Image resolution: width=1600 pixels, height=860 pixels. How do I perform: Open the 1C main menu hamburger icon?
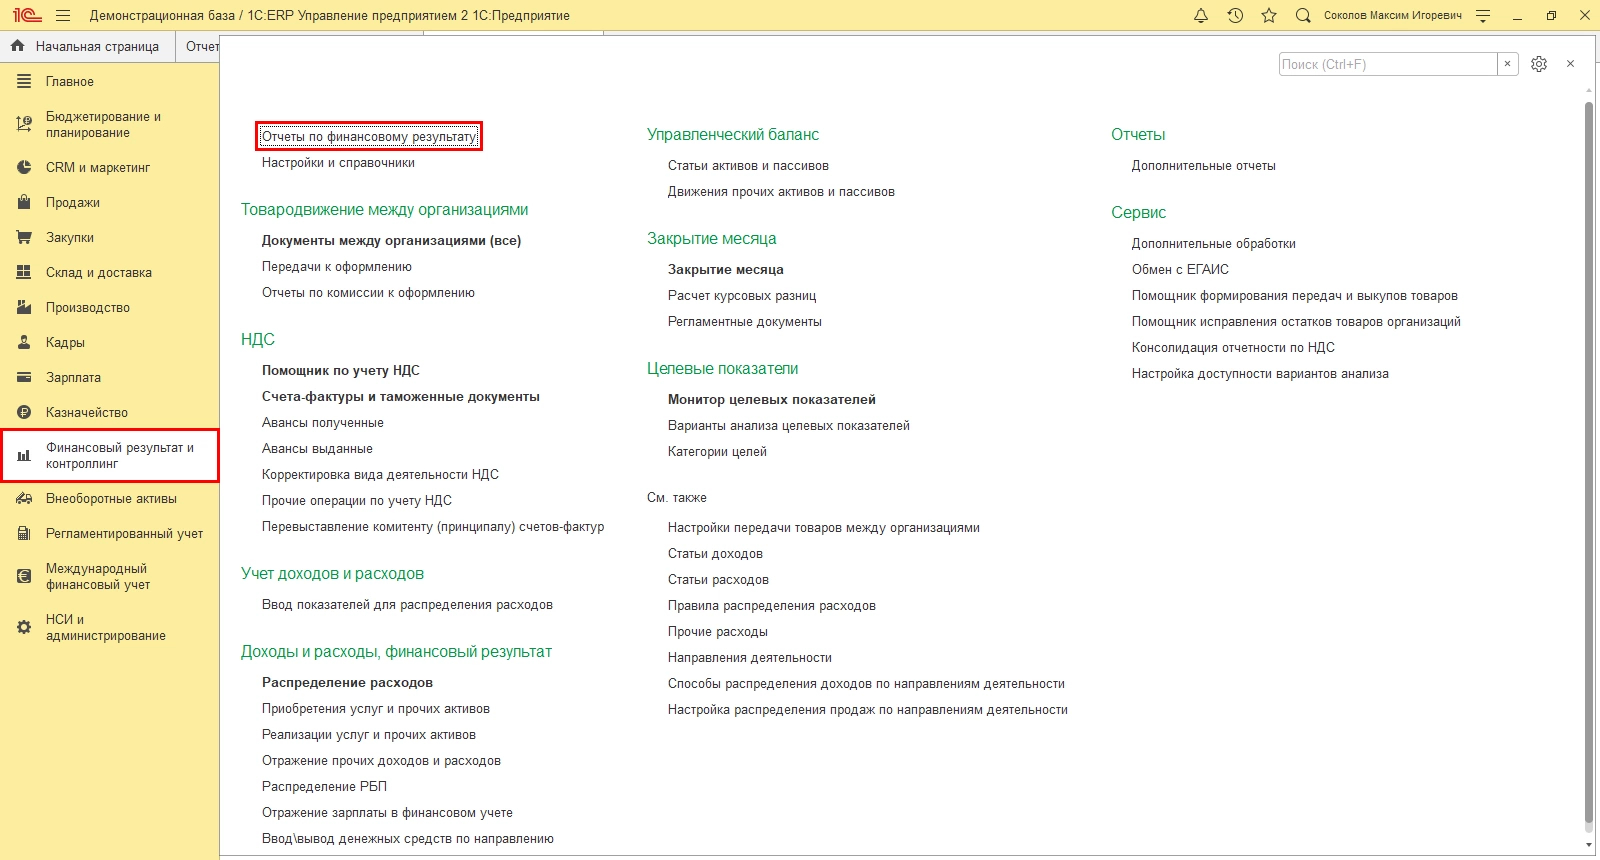coord(64,16)
